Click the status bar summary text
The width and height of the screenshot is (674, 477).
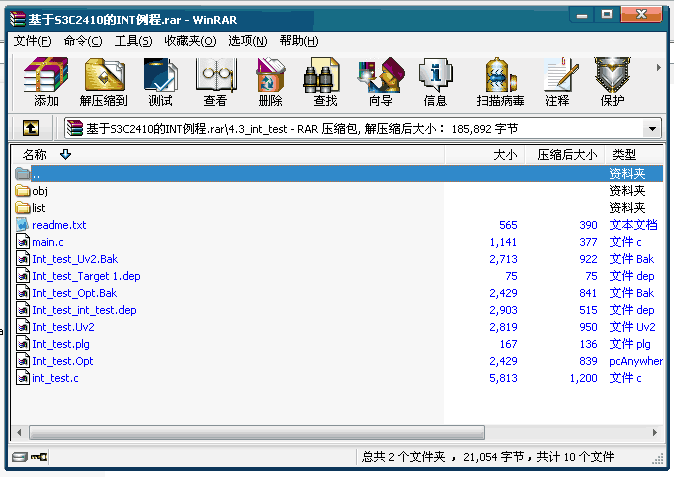[x=488, y=457]
